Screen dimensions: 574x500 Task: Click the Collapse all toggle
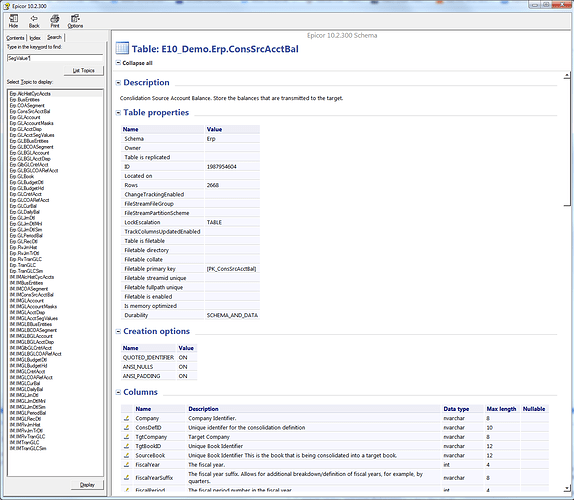click(x=134, y=63)
